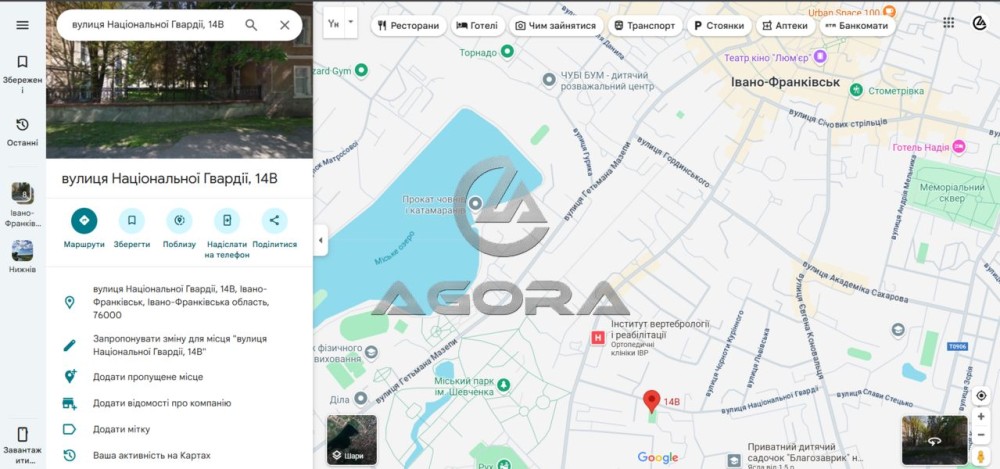
Task: Click Прокат човнів і катамаранів marker
Action: pos(475,204)
